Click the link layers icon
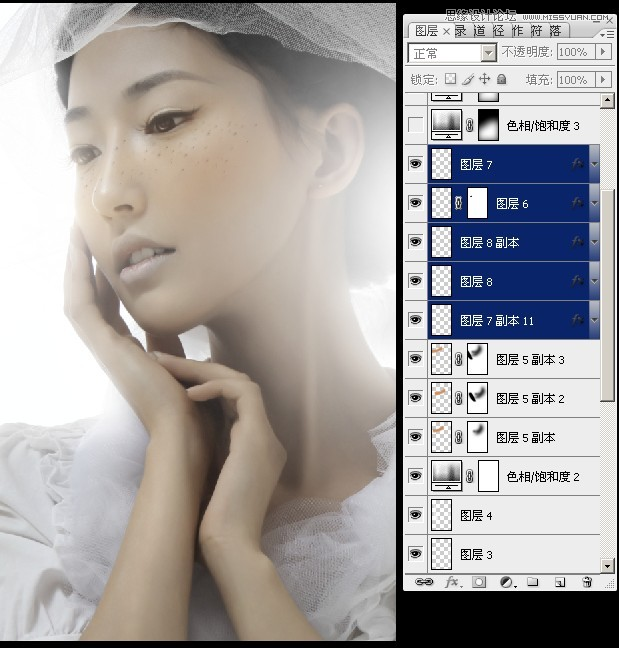 pyautogui.click(x=424, y=582)
